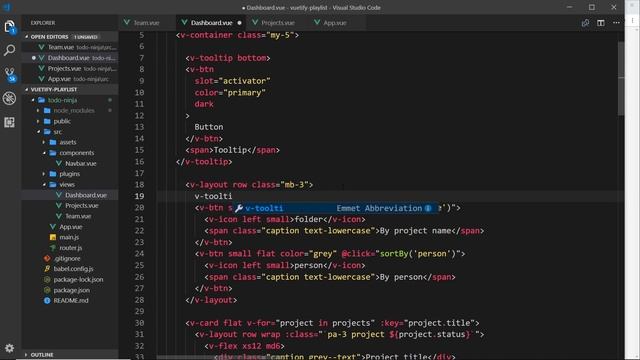640x360 pixels.
Task: Select App.vue in Open Editors list
Action: tap(70, 79)
